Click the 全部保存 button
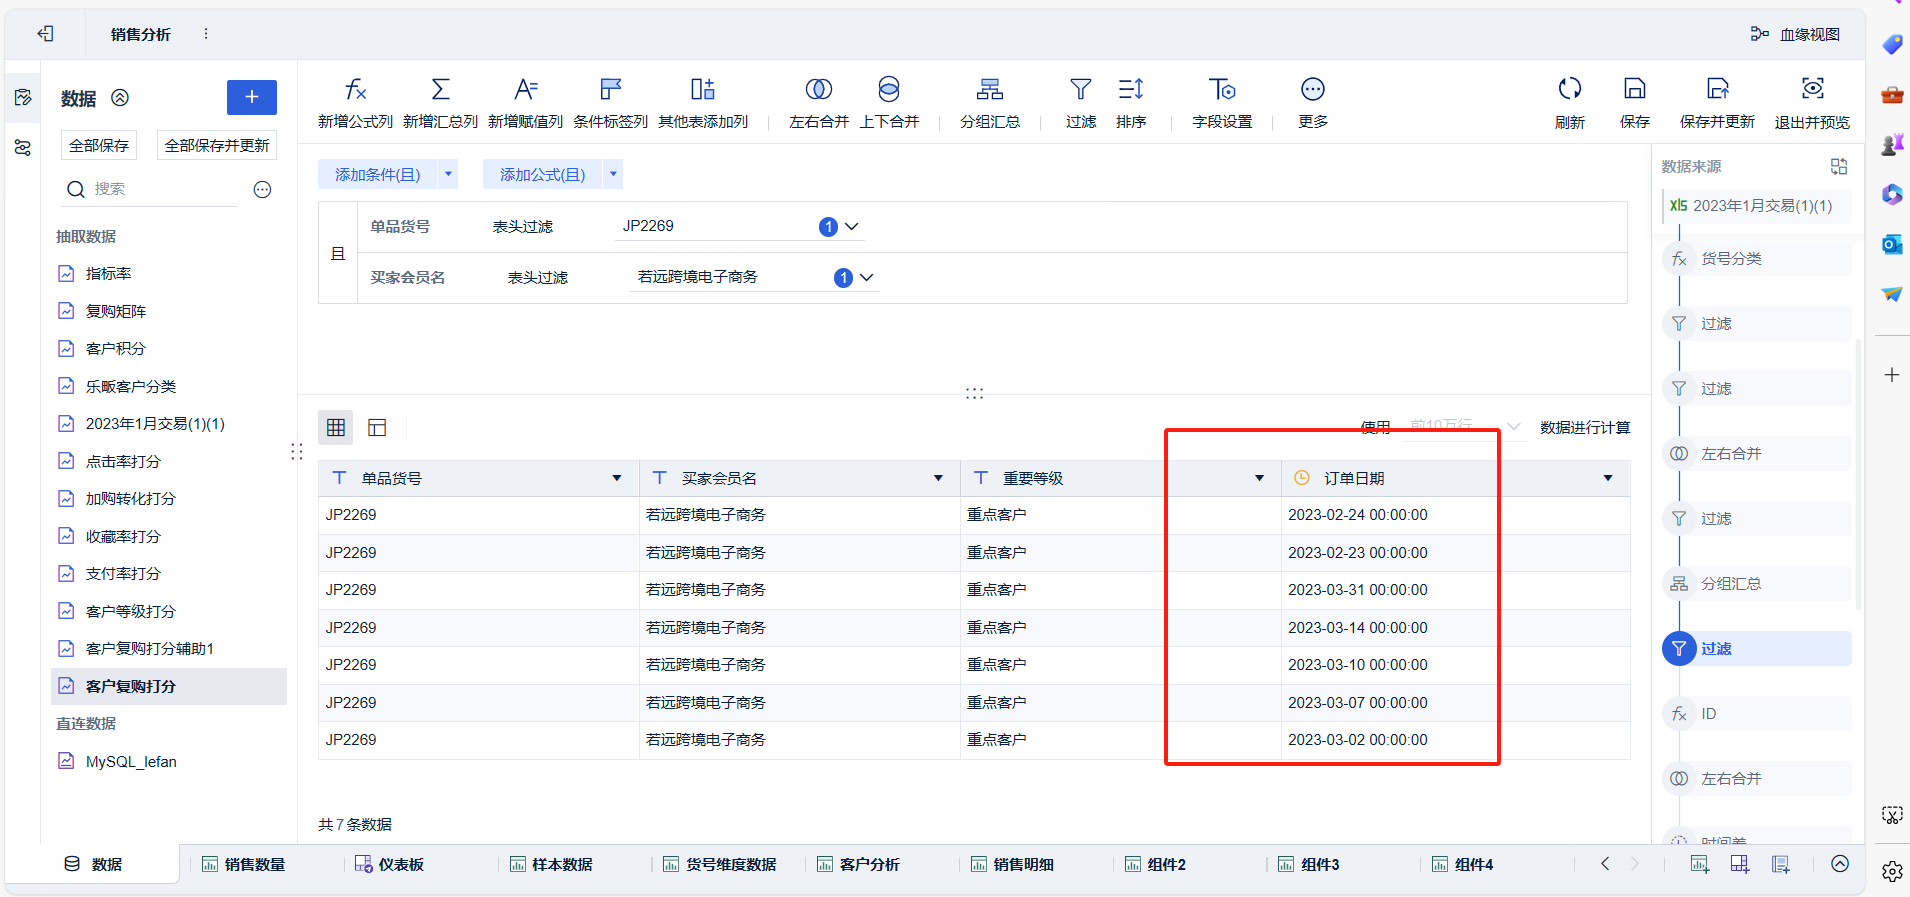 coord(99,146)
